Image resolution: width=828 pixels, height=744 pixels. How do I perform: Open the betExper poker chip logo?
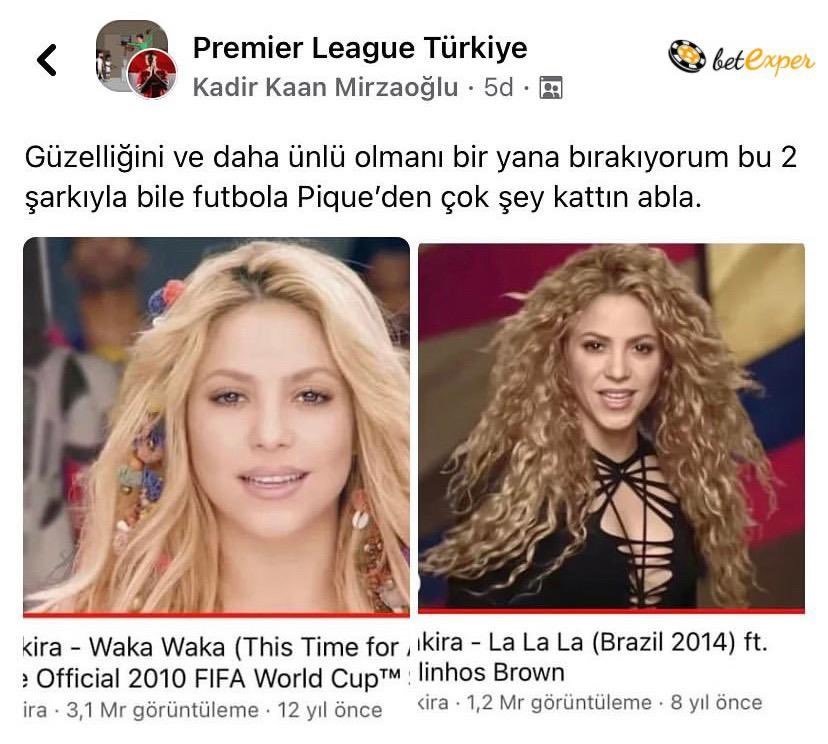pyautogui.click(x=687, y=56)
